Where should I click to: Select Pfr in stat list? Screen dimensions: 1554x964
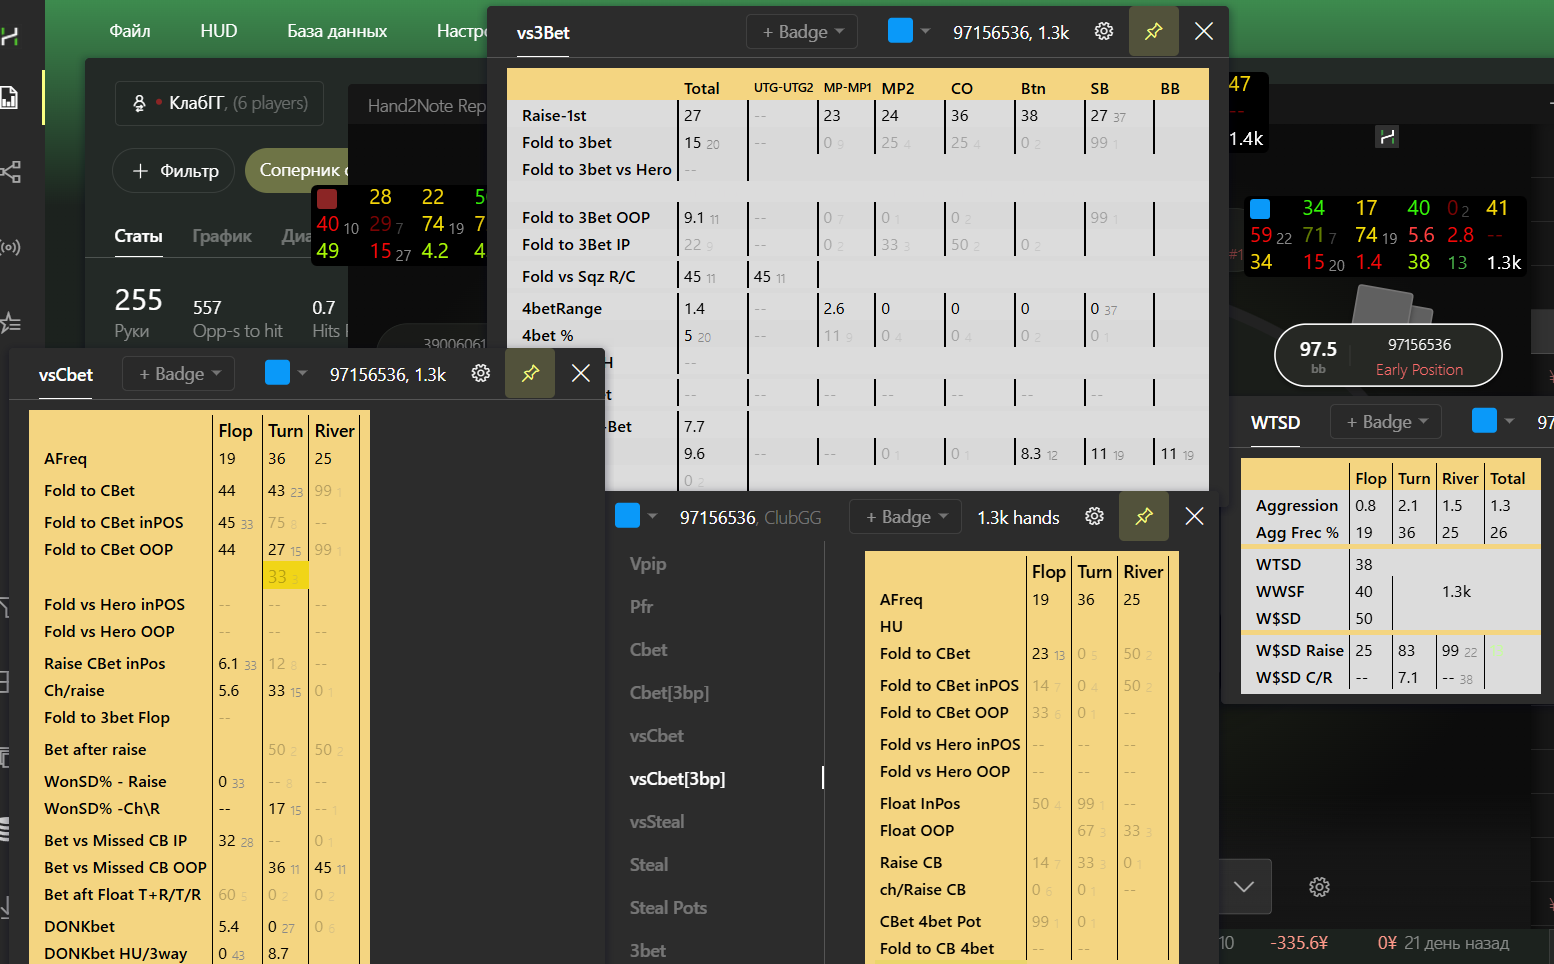click(x=641, y=607)
